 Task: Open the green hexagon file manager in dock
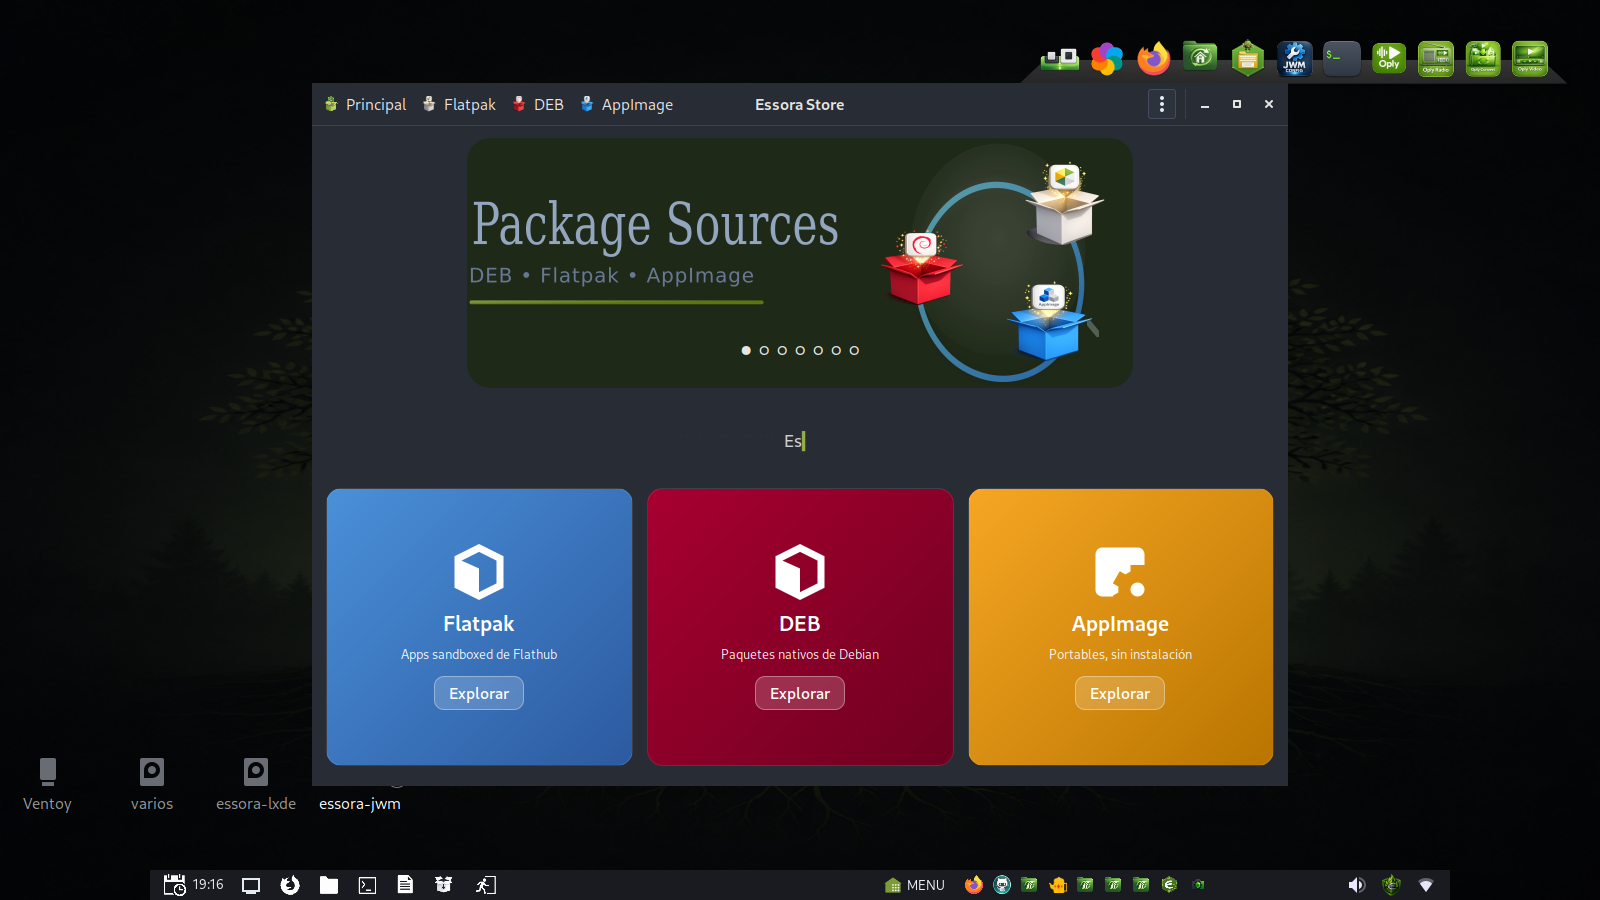click(x=1247, y=59)
